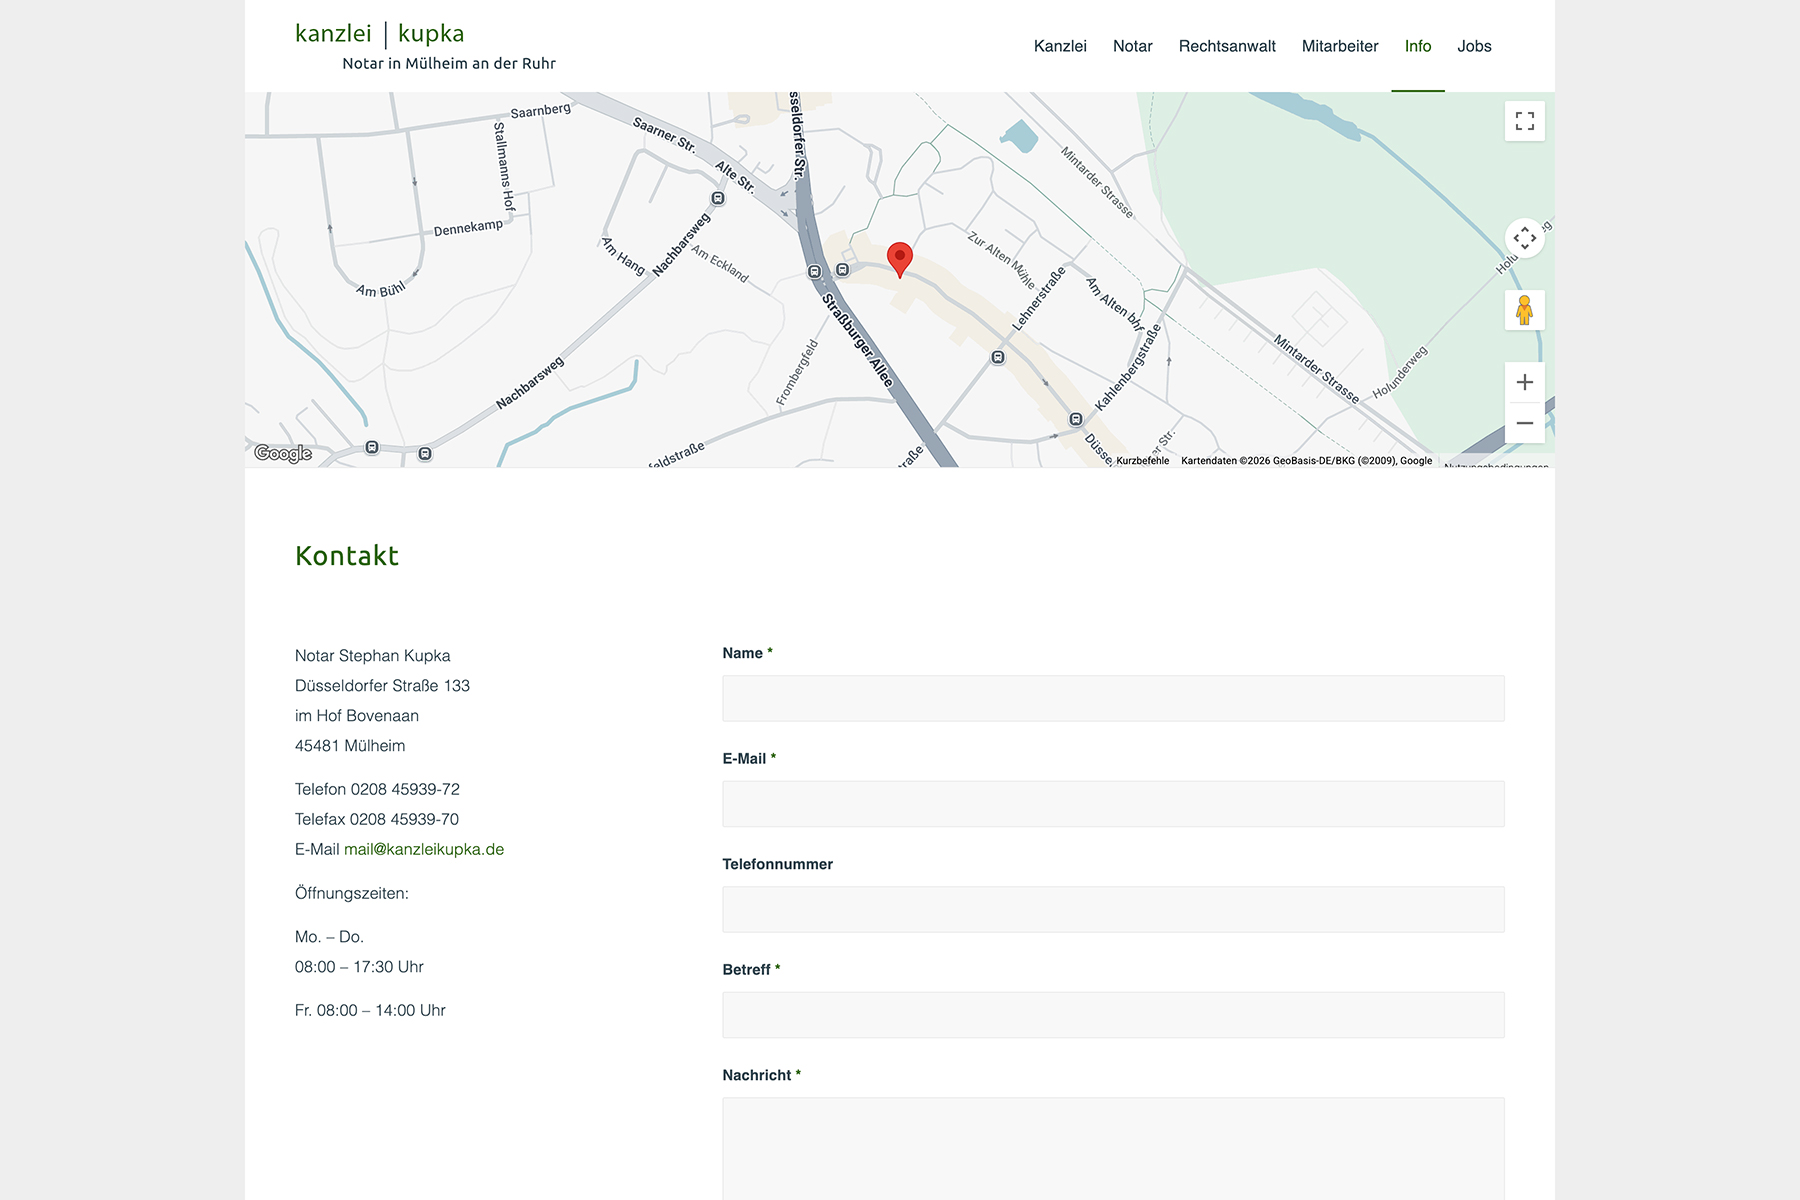Screen dimensions: 1800x1200
Task: Select the Street View pegman icon
Action: 1524,310
